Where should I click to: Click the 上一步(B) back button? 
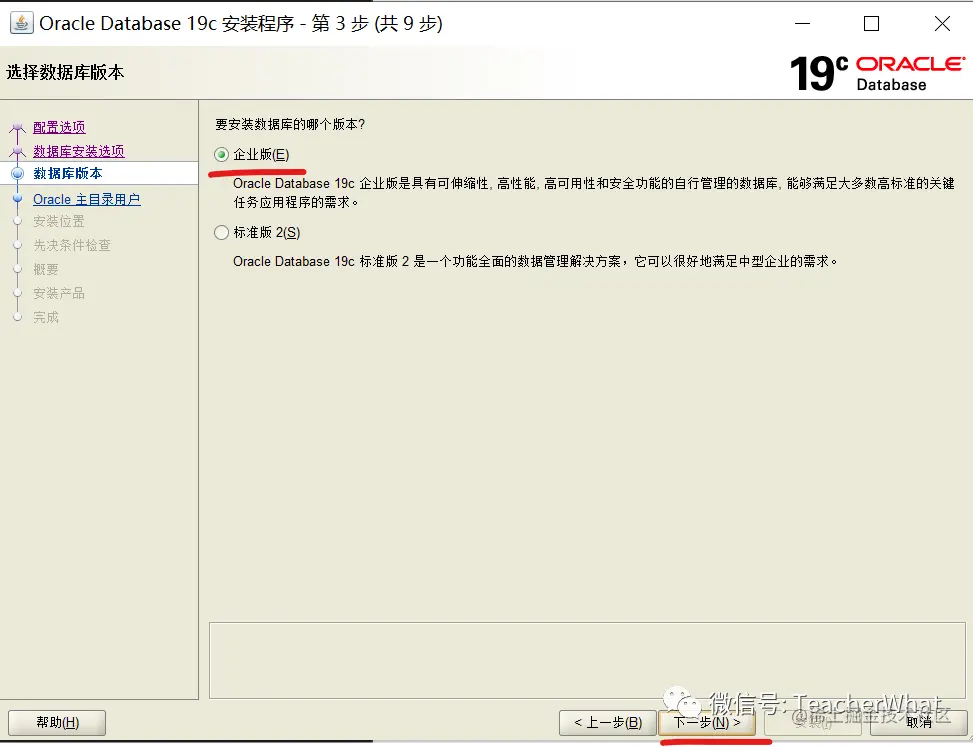tap(608, 723)
